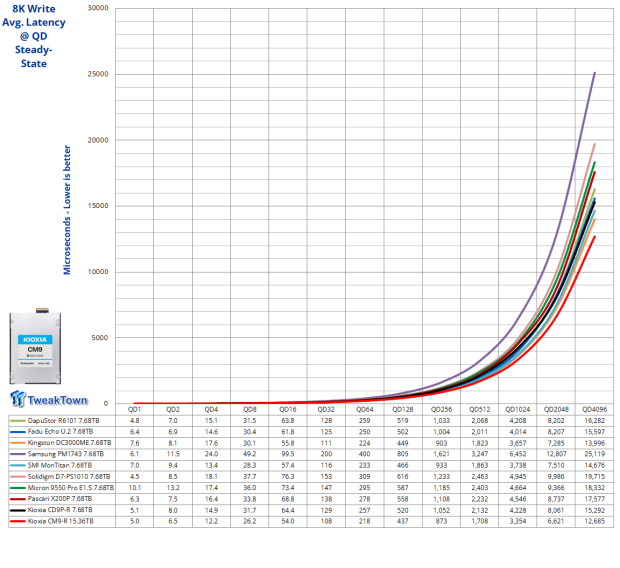Select the Micron 9550 Pro E1.S 7.68TB label
Viewport: 620px width, 568px height.
[x=71, y=488]
